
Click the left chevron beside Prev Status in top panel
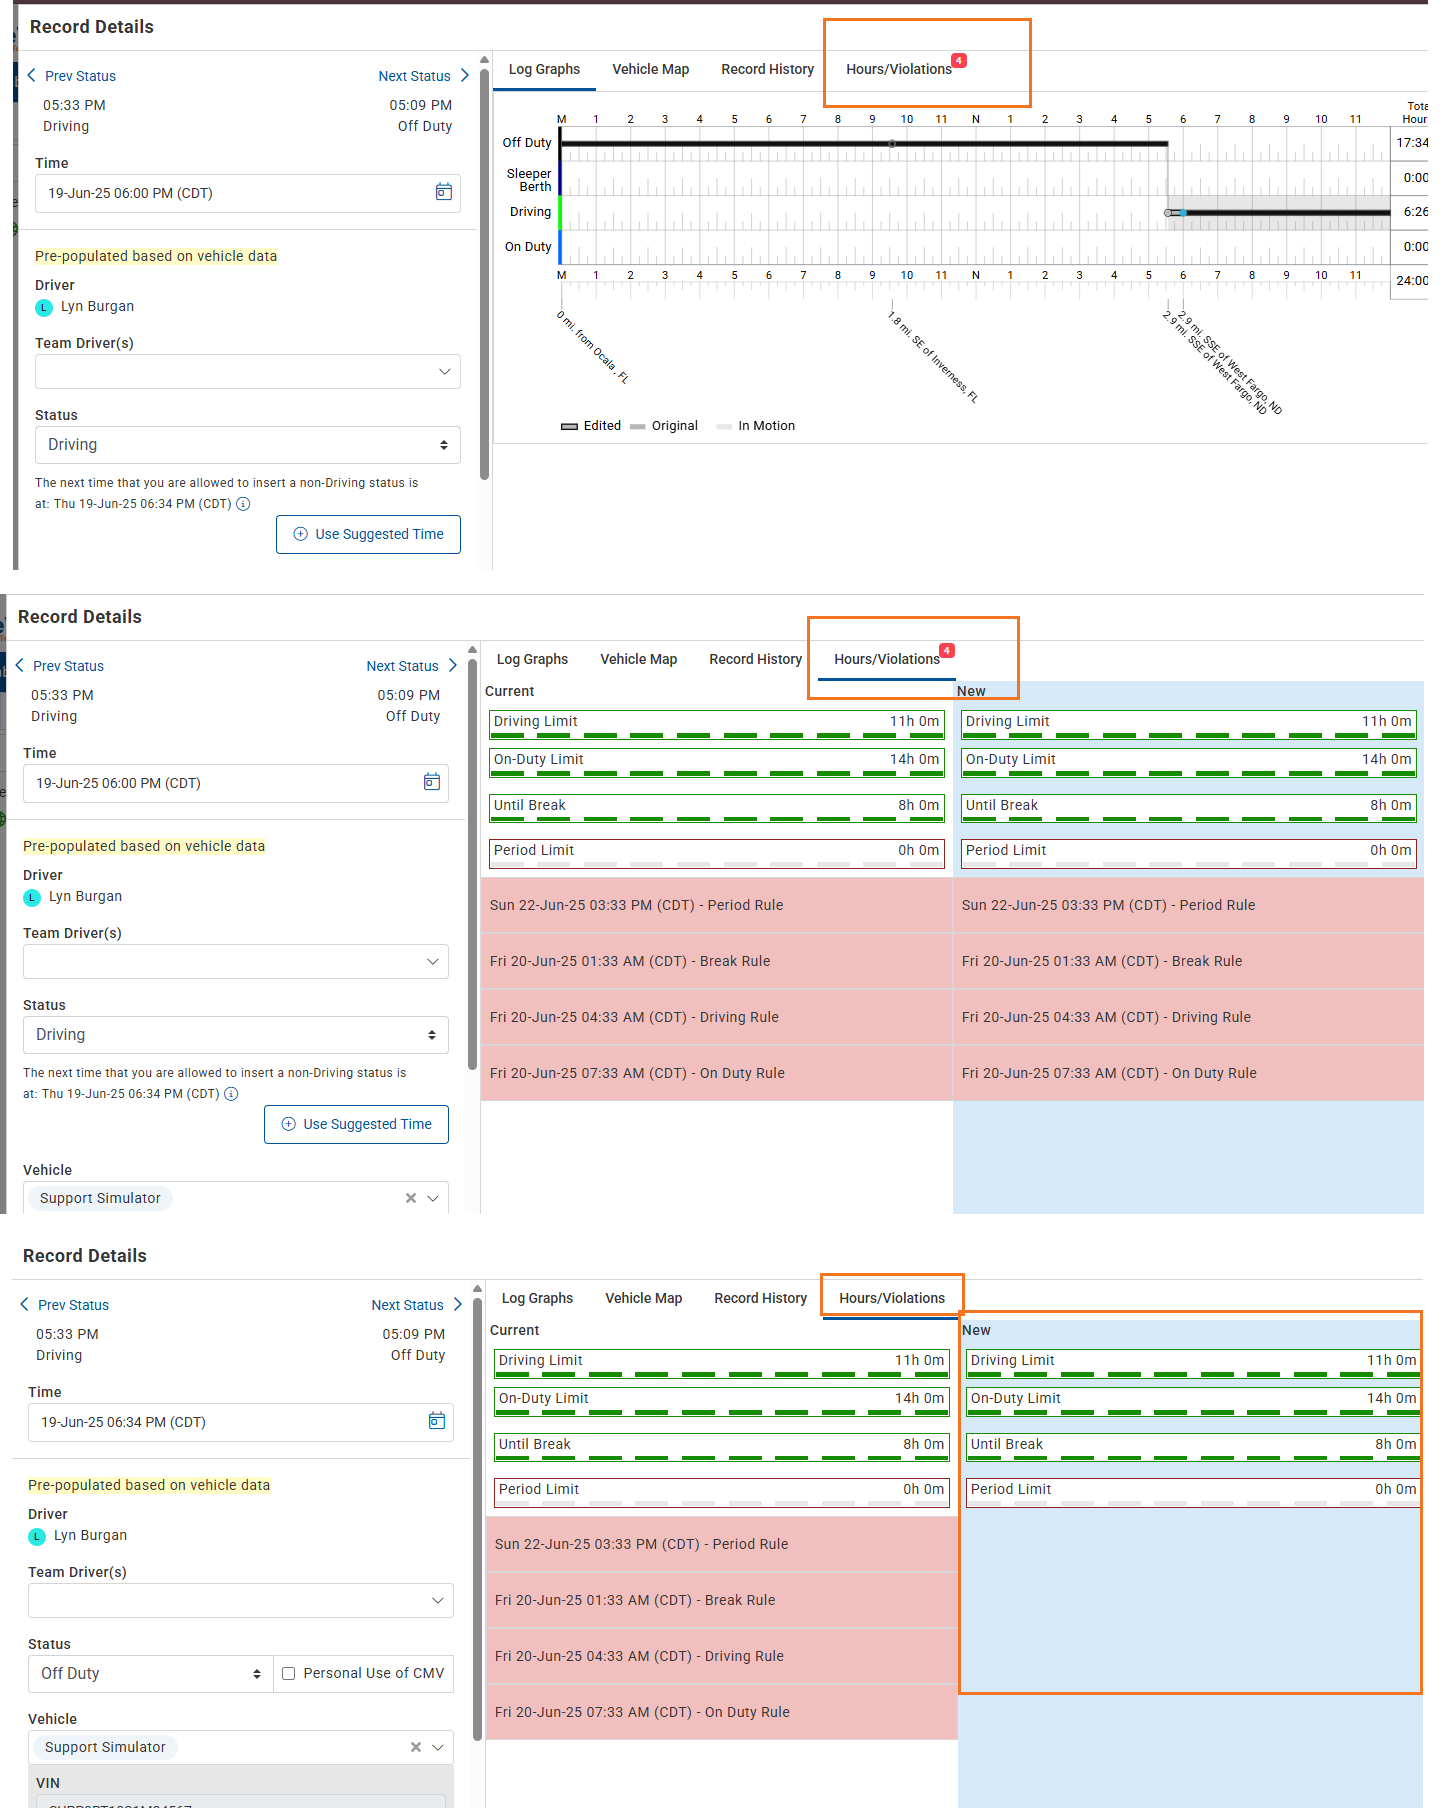click(x=32, y=76)
